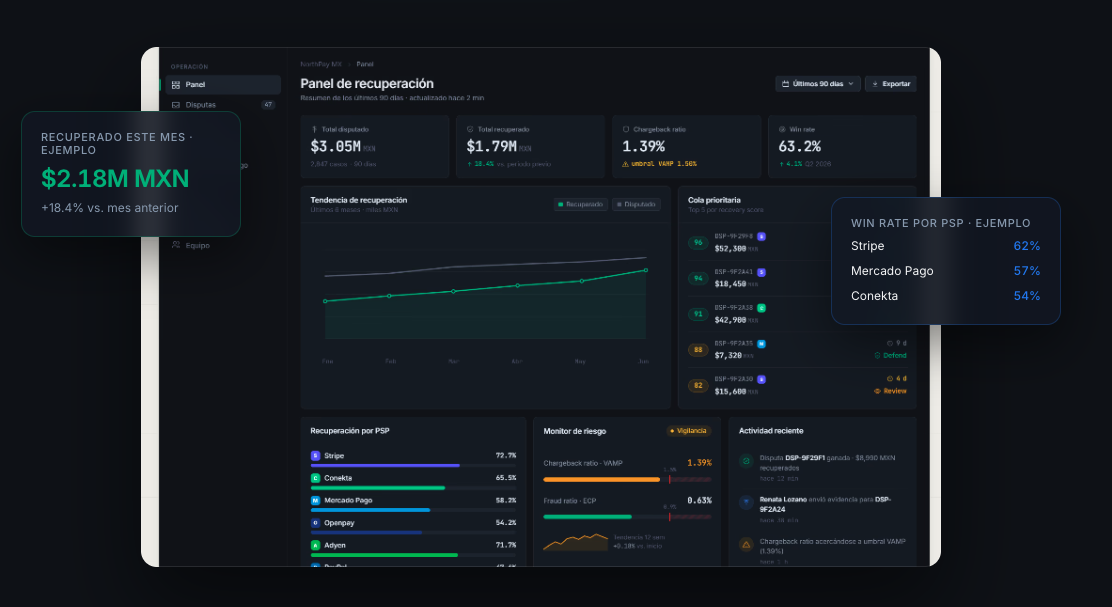Open dispute DSP-9F2A38 in priority queue
Image resolution: width=1112 pixels, height=607 pixels.
(x=733, y=308)
